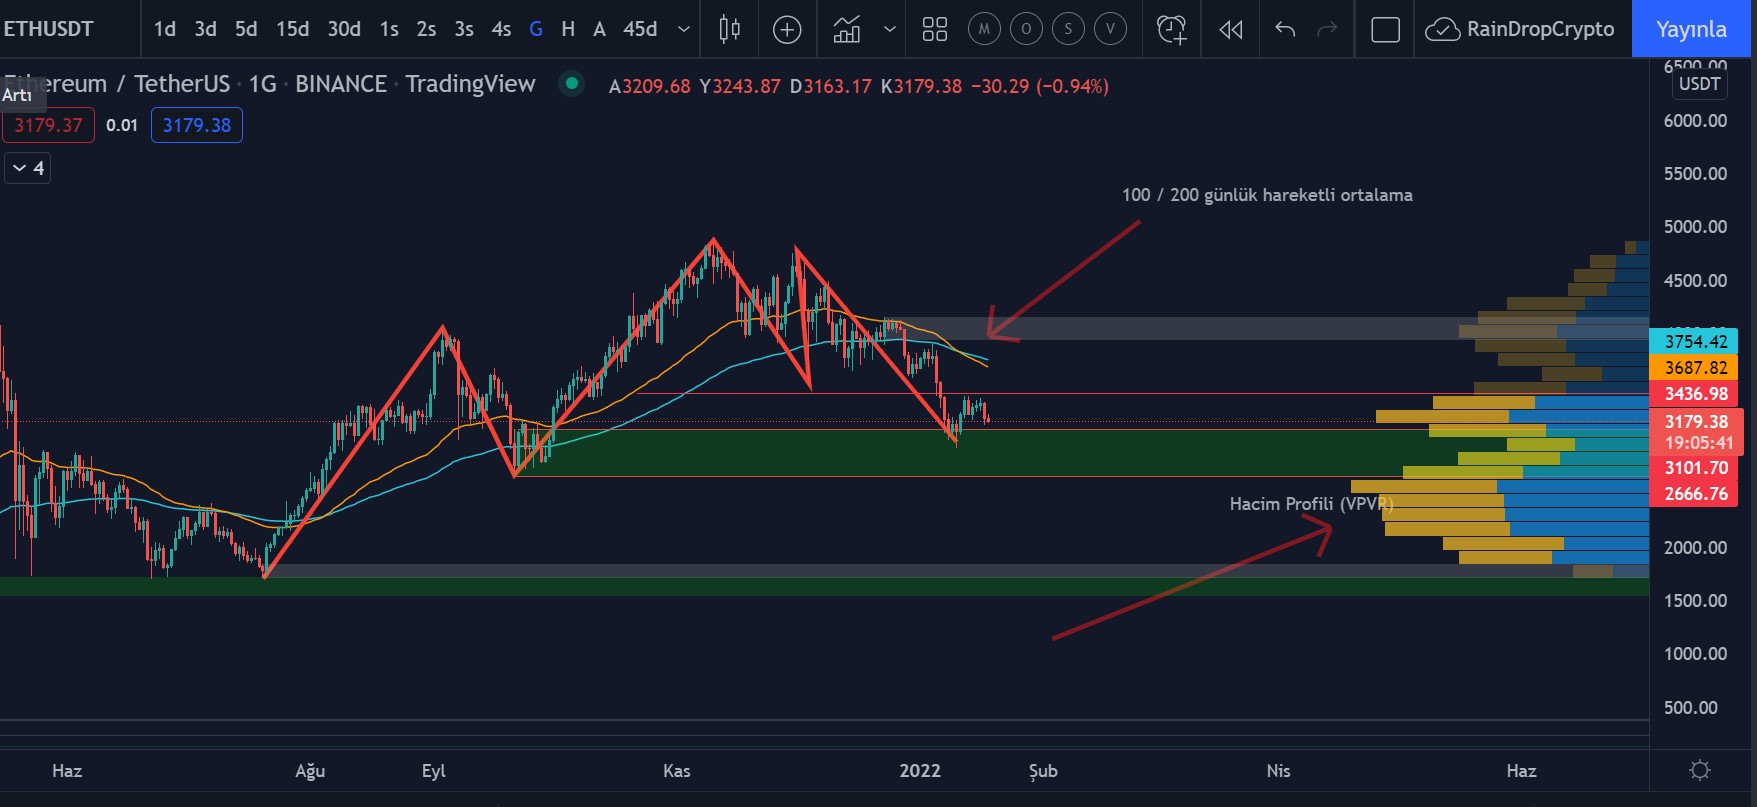Image resolution: width=1757 pixels, height=807 pixels.
Task: Click the ETHUSDT symbol search field
Action: (x=50, y=29)
